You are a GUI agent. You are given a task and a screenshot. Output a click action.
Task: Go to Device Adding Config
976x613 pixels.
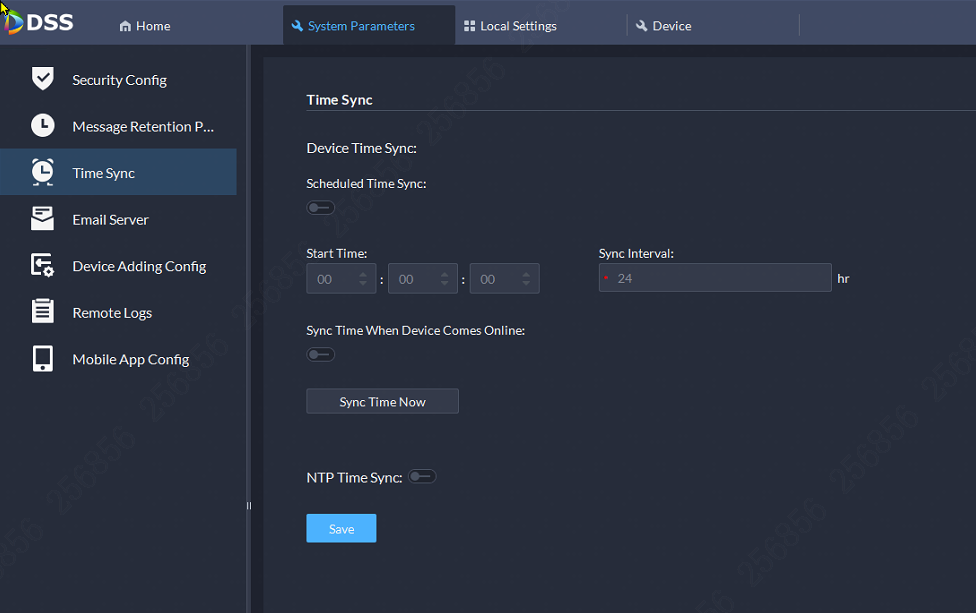118,266
